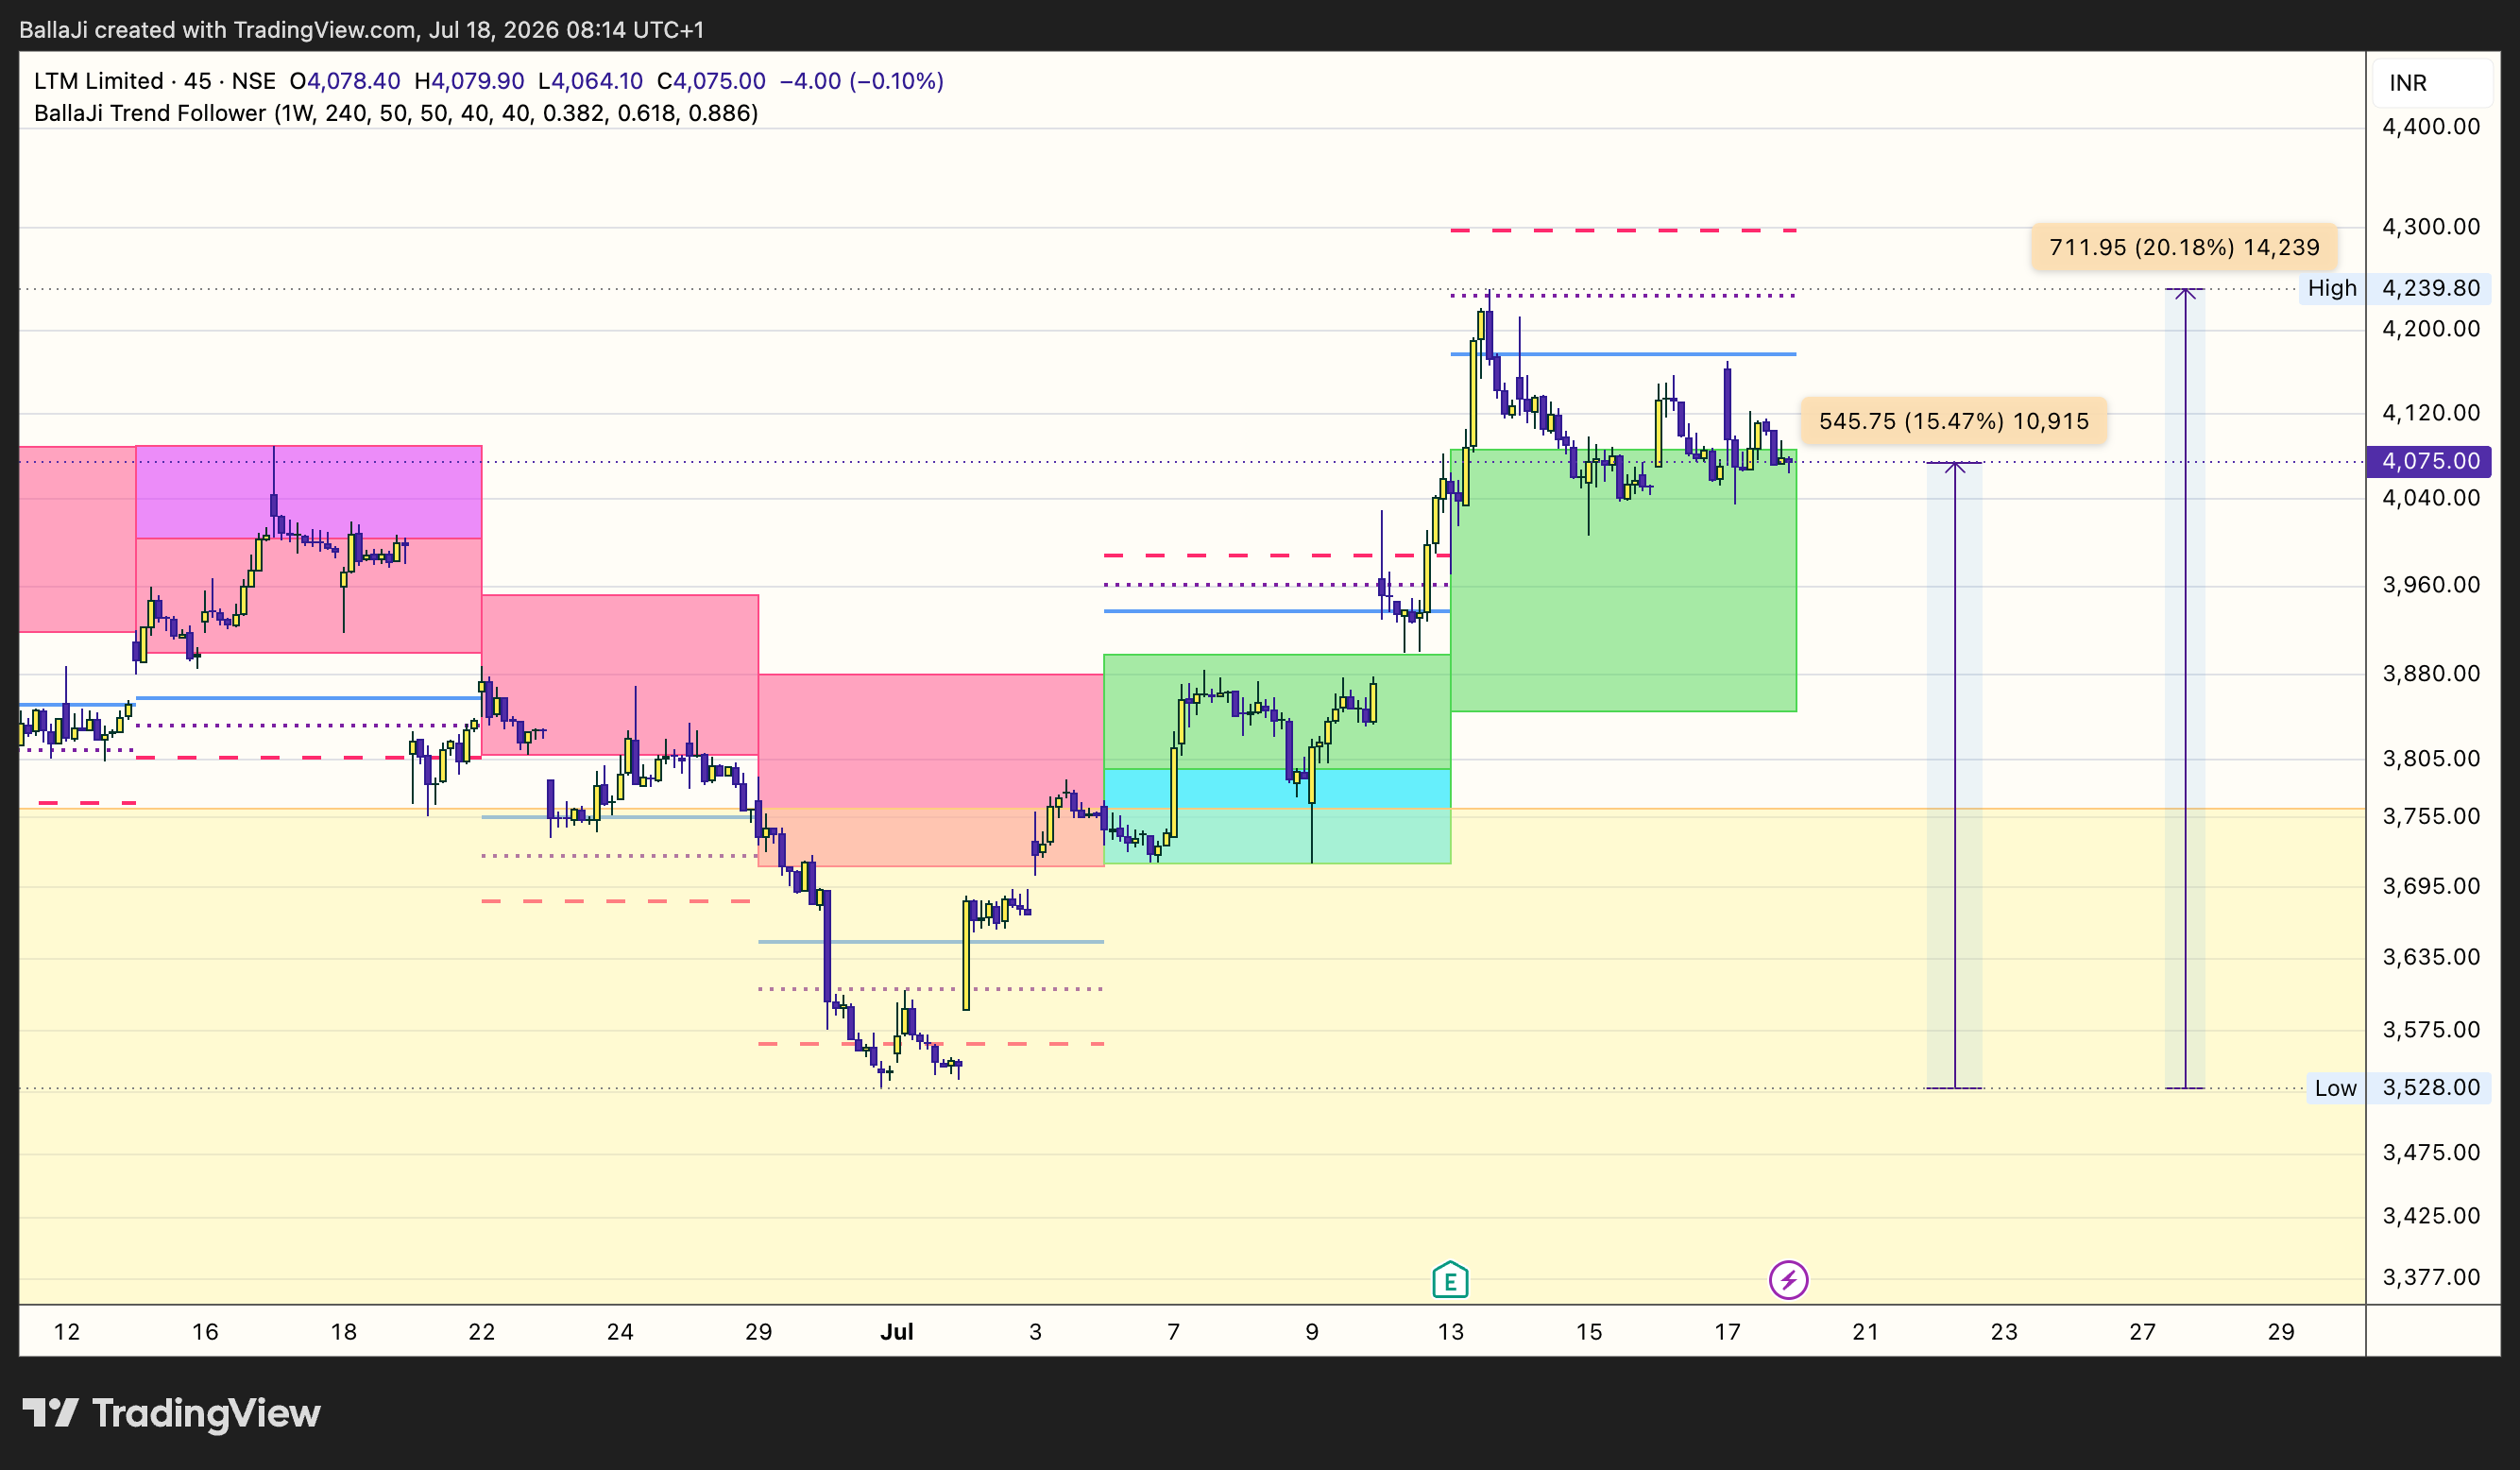
Task: Click the open value O4,078.40 in header
Action: click(x=345, y=81)
